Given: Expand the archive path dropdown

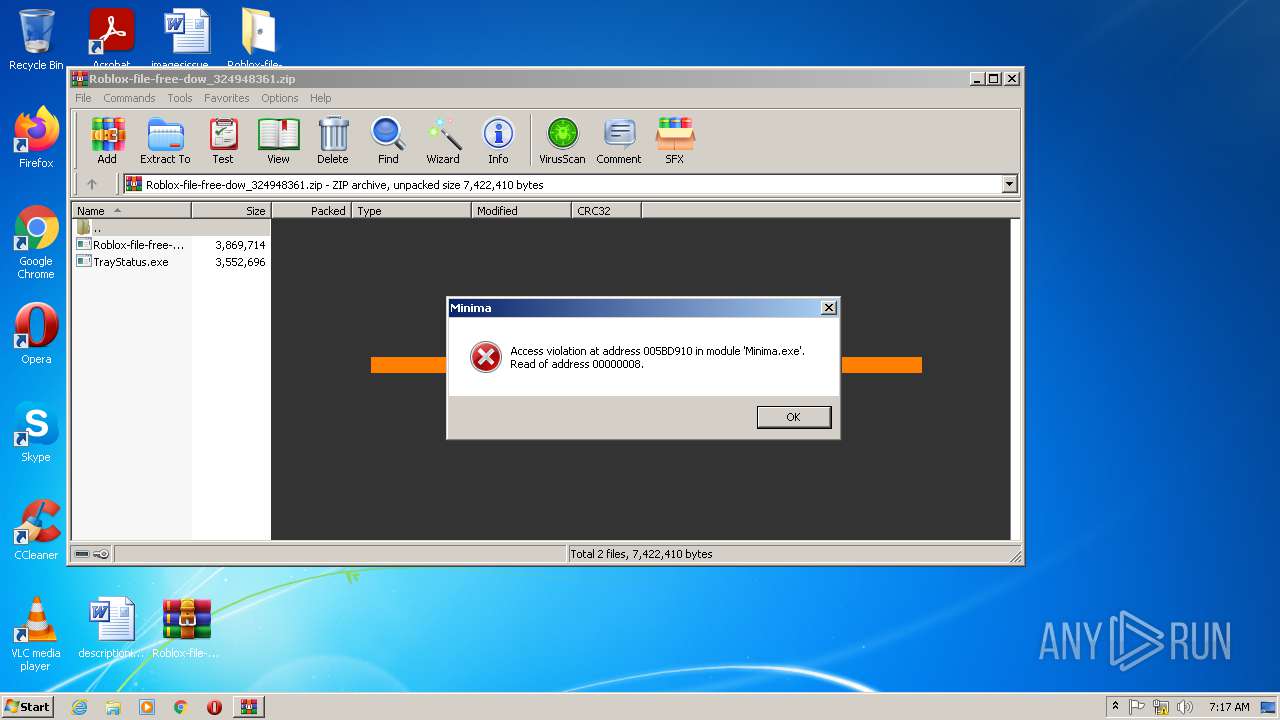Looking at the screenshot, I should 1009,184.
